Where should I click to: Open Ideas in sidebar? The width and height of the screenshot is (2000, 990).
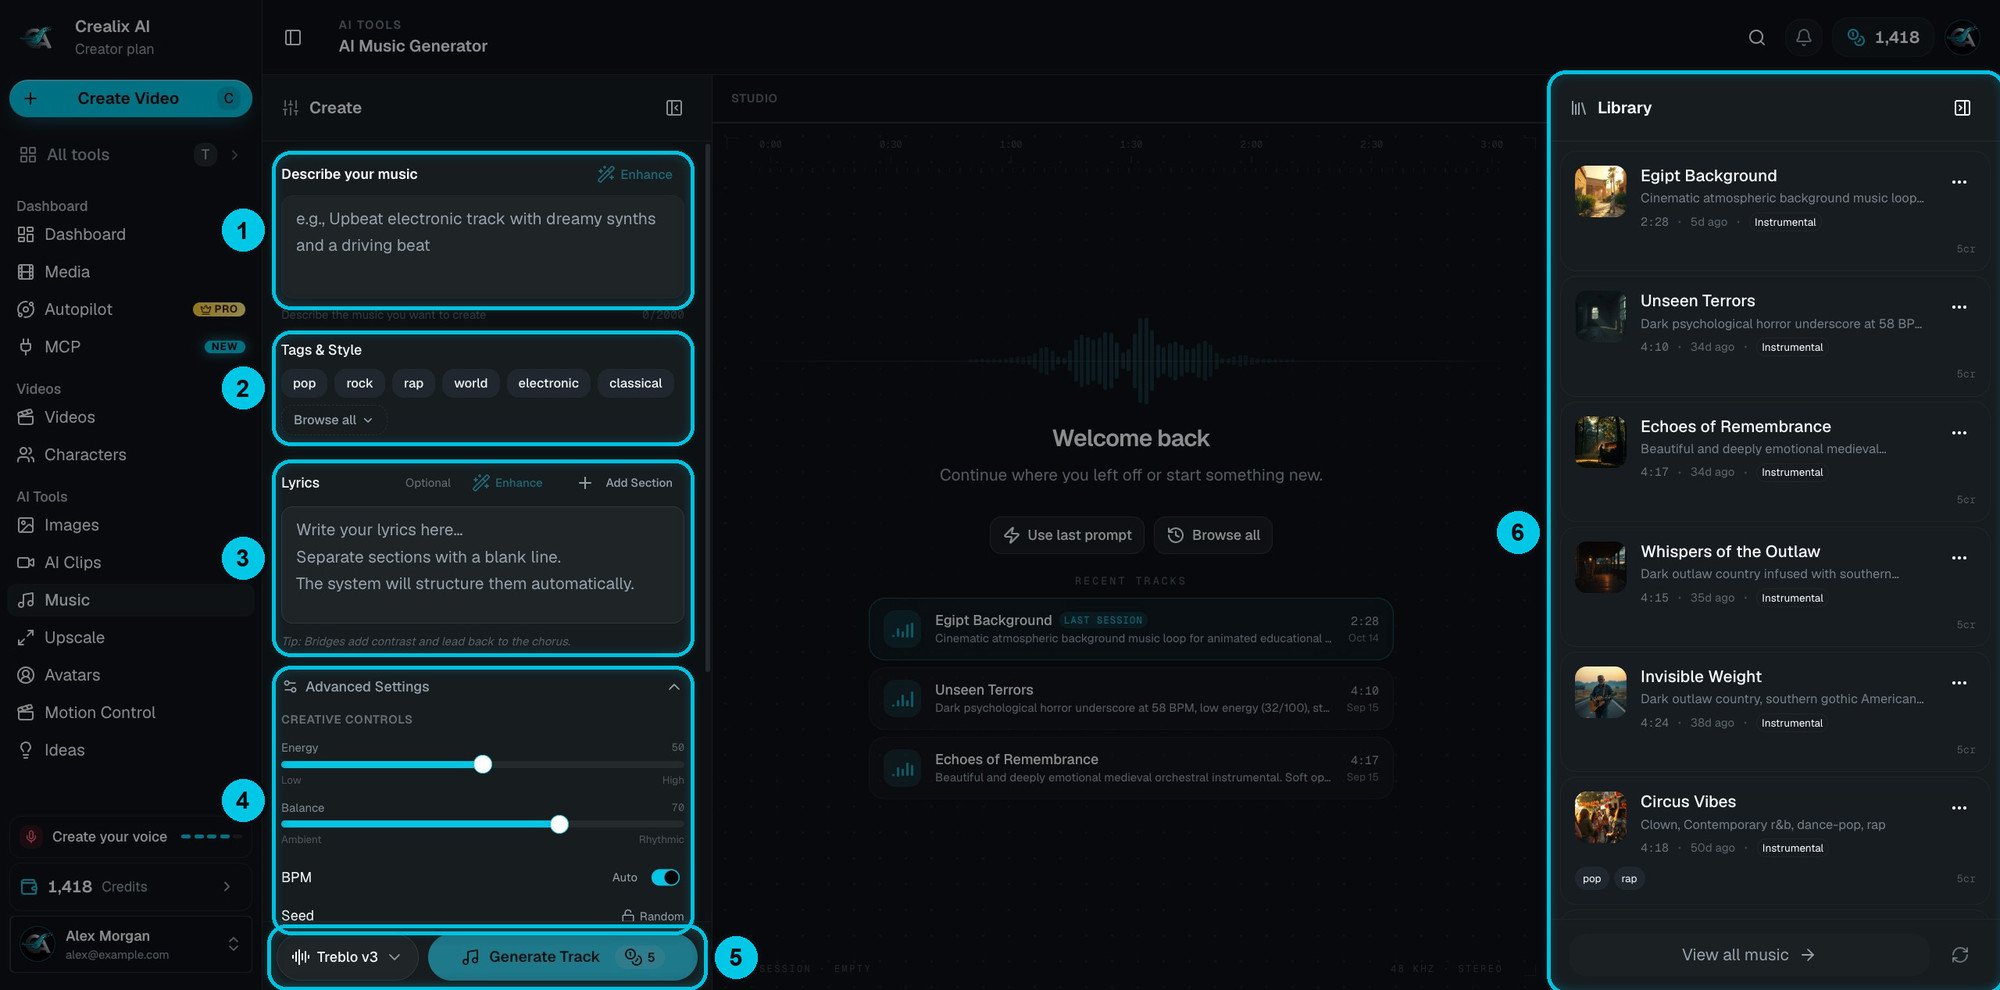(x=130, y=750)
